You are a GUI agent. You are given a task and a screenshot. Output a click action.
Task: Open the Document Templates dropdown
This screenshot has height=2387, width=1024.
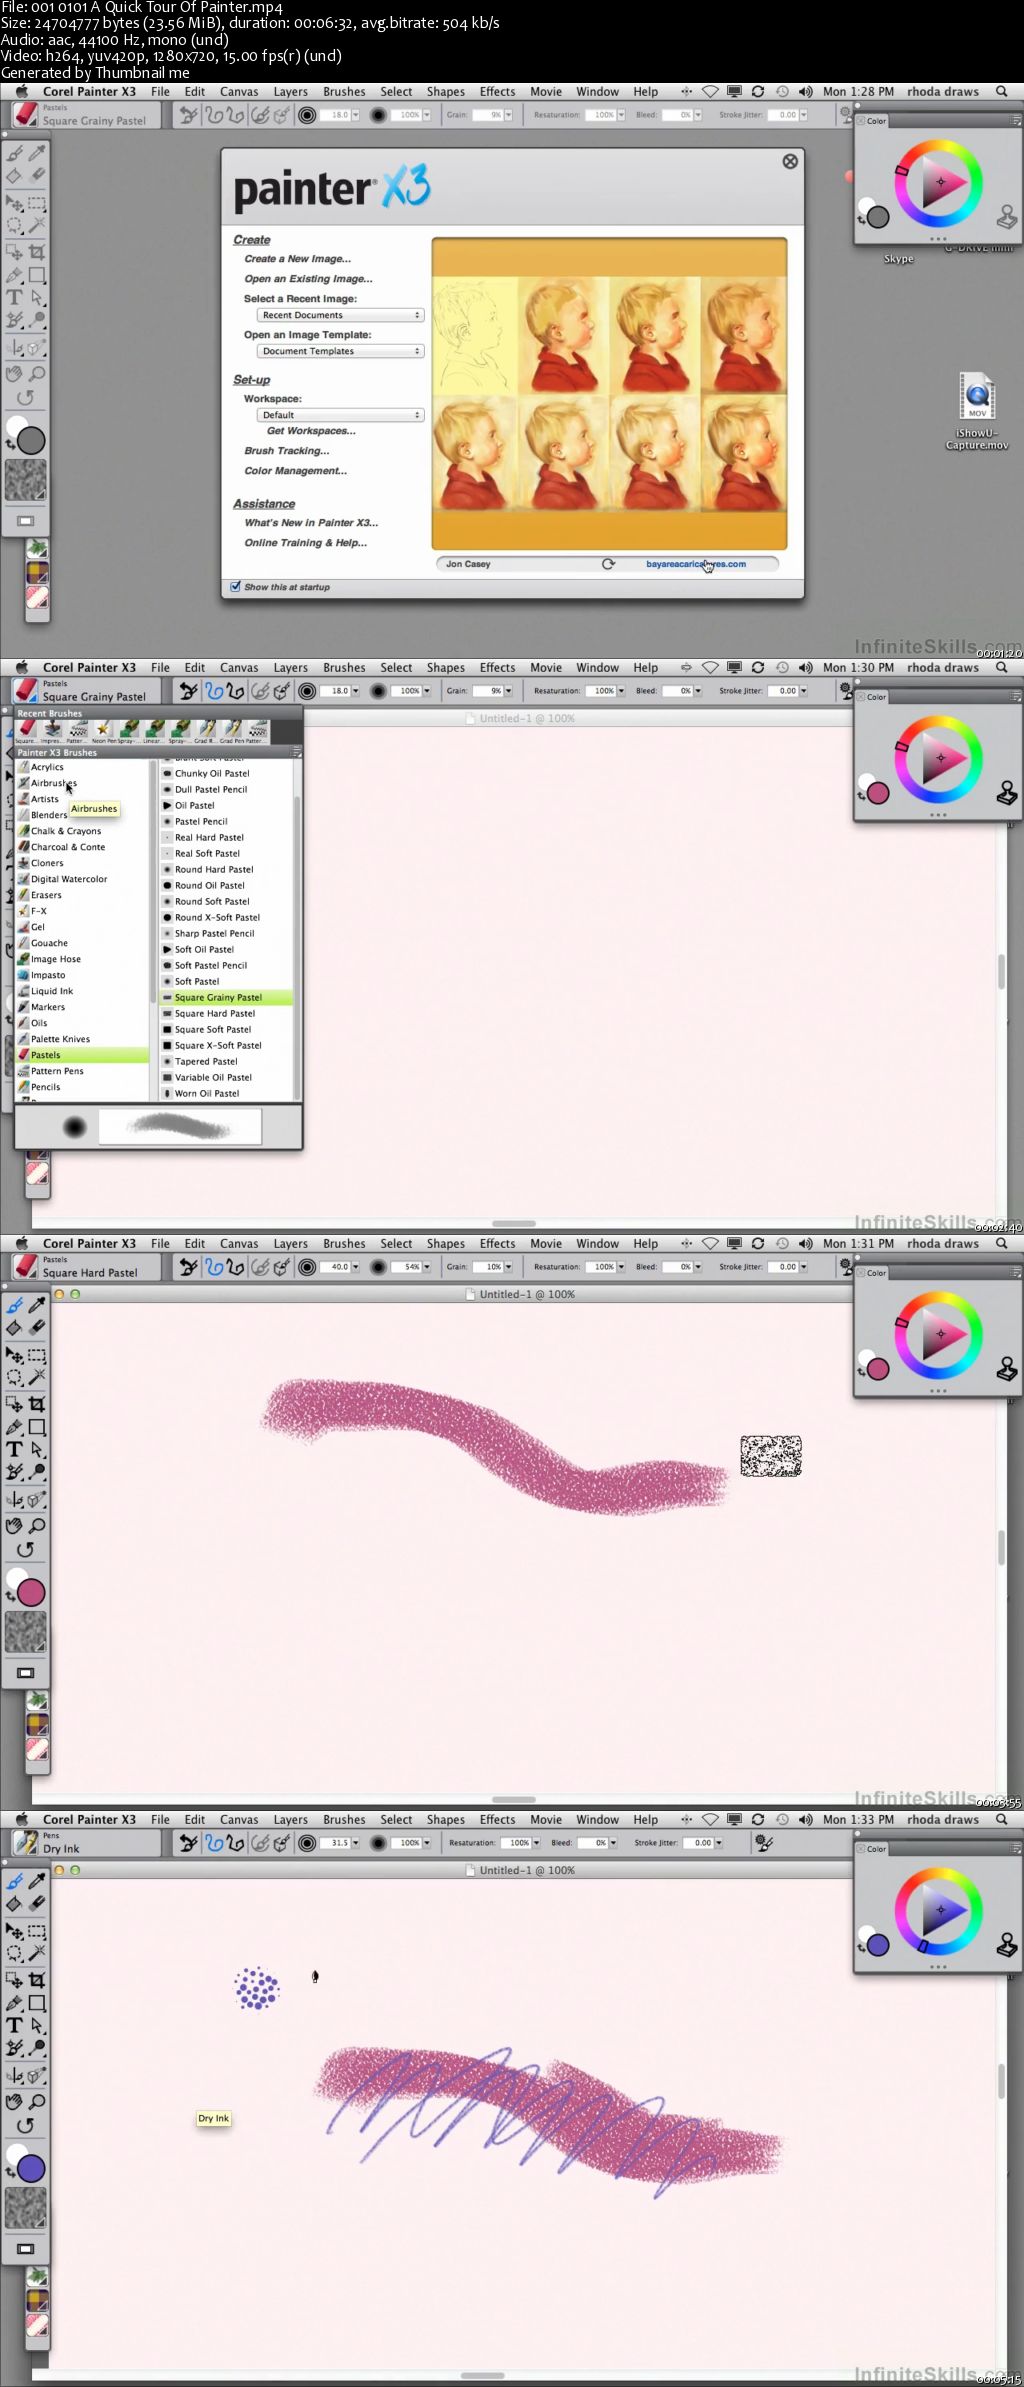(340, 351)
